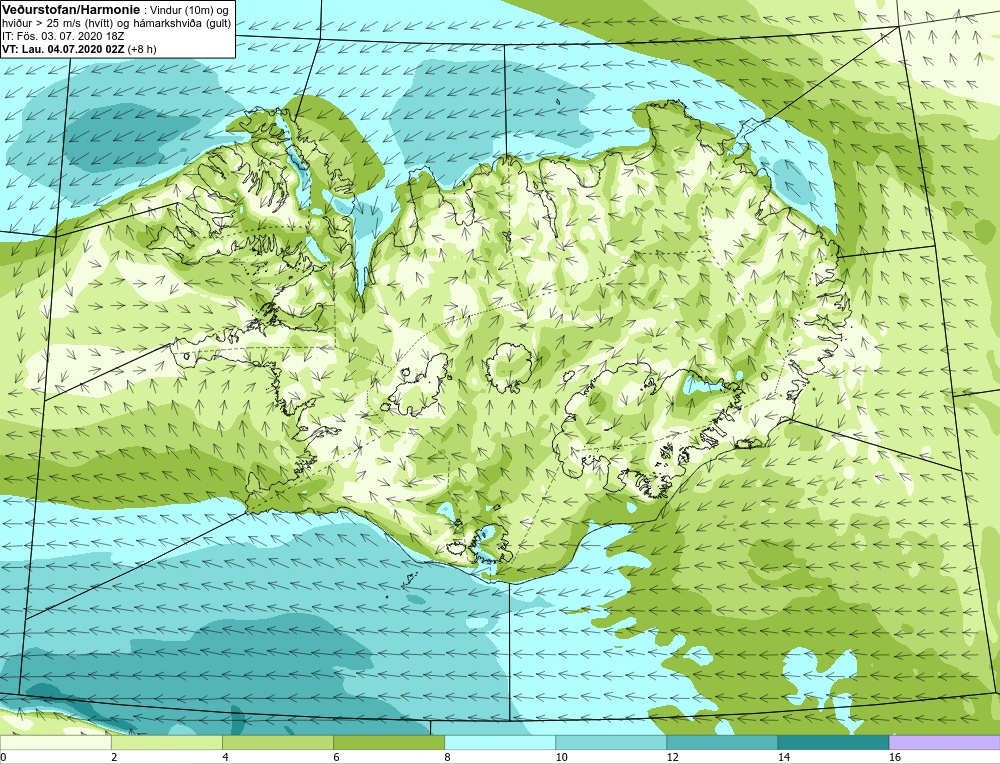Click the legend scale label '2'
1000x764 pixels.
114,757
